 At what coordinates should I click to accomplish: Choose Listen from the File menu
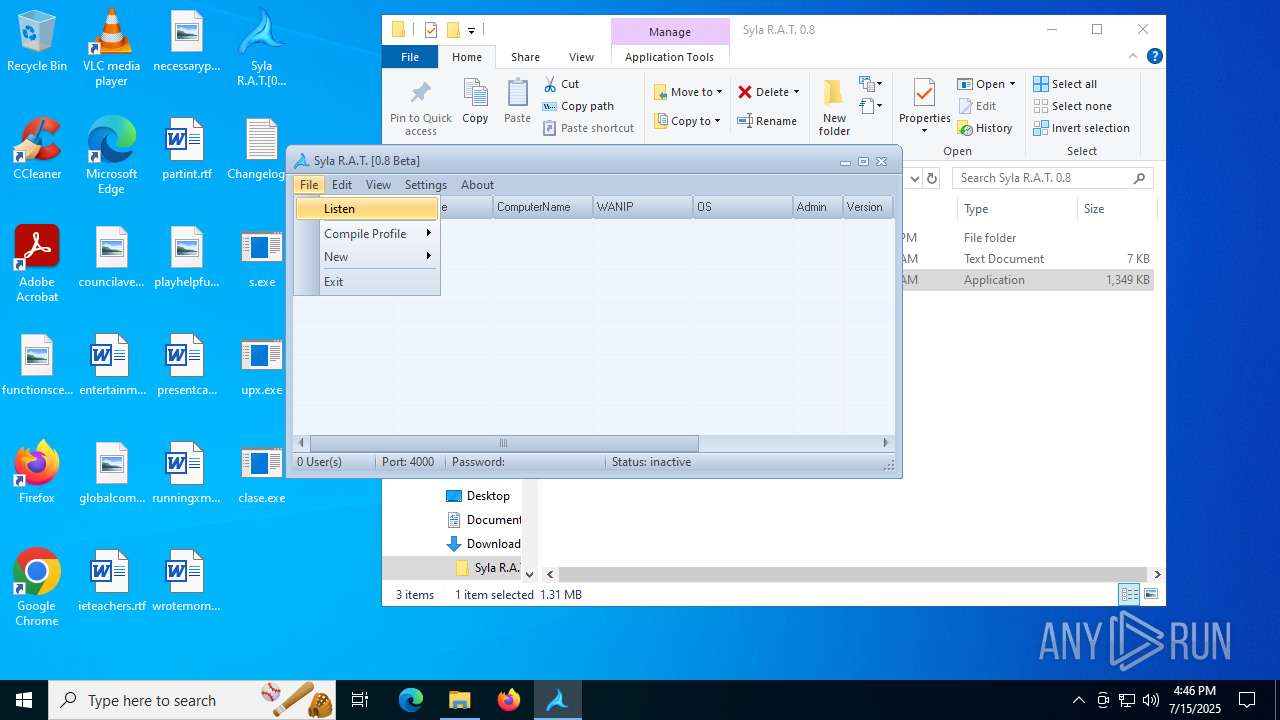click(x=367, y=209)
